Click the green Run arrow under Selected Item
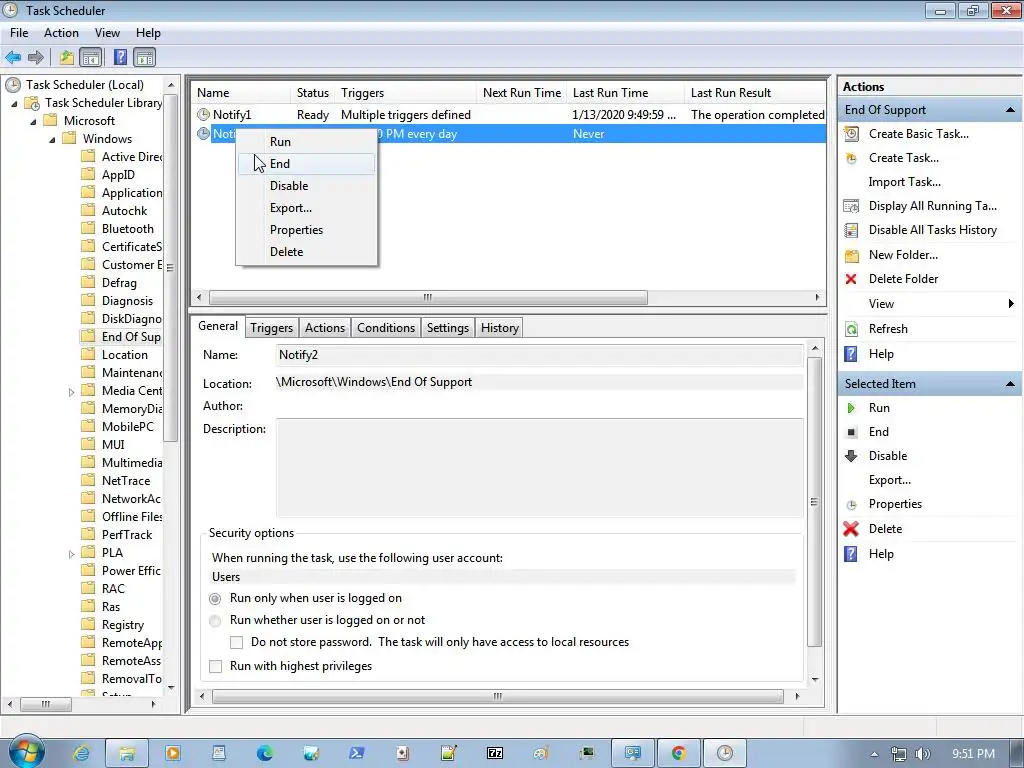This screenshot has width=1024, height=768. 851,408
